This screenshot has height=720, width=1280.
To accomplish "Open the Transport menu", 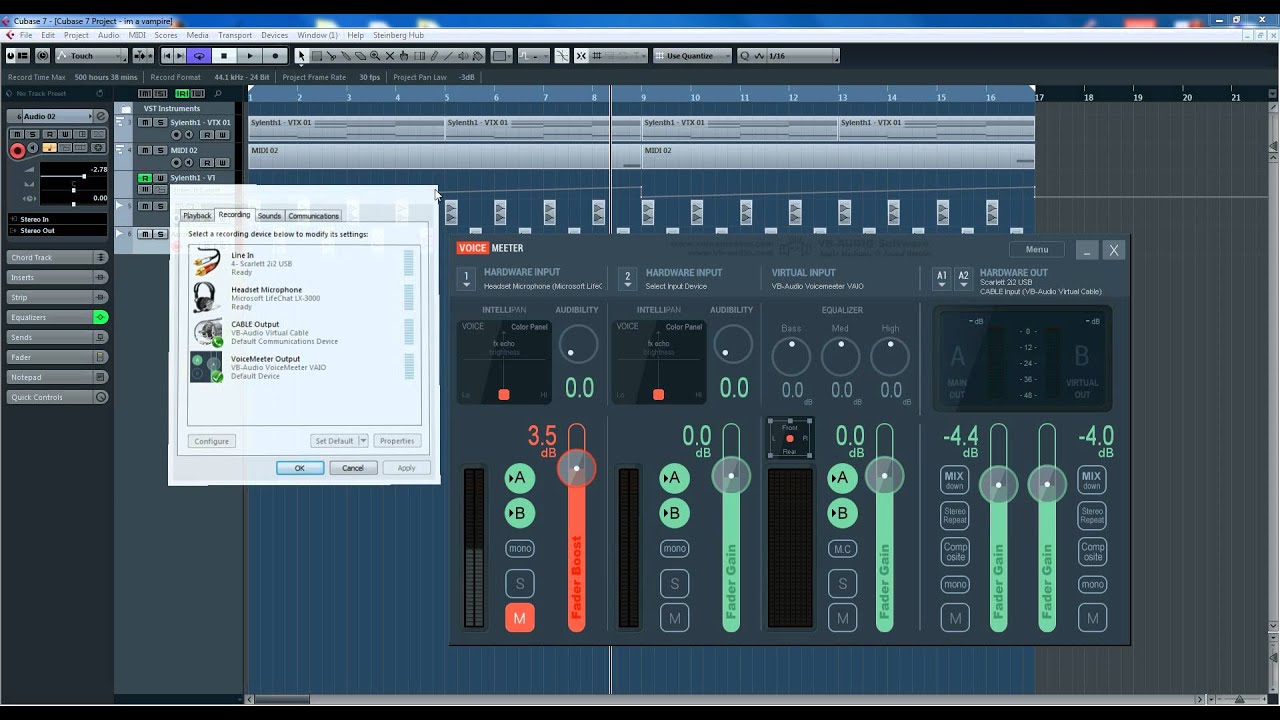I will point(235,35).
